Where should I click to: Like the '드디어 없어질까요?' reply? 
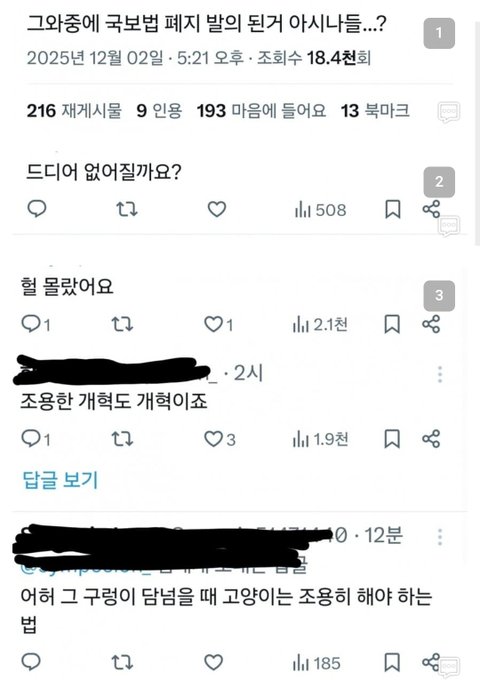pyautogui.click(x=217, y=209)
